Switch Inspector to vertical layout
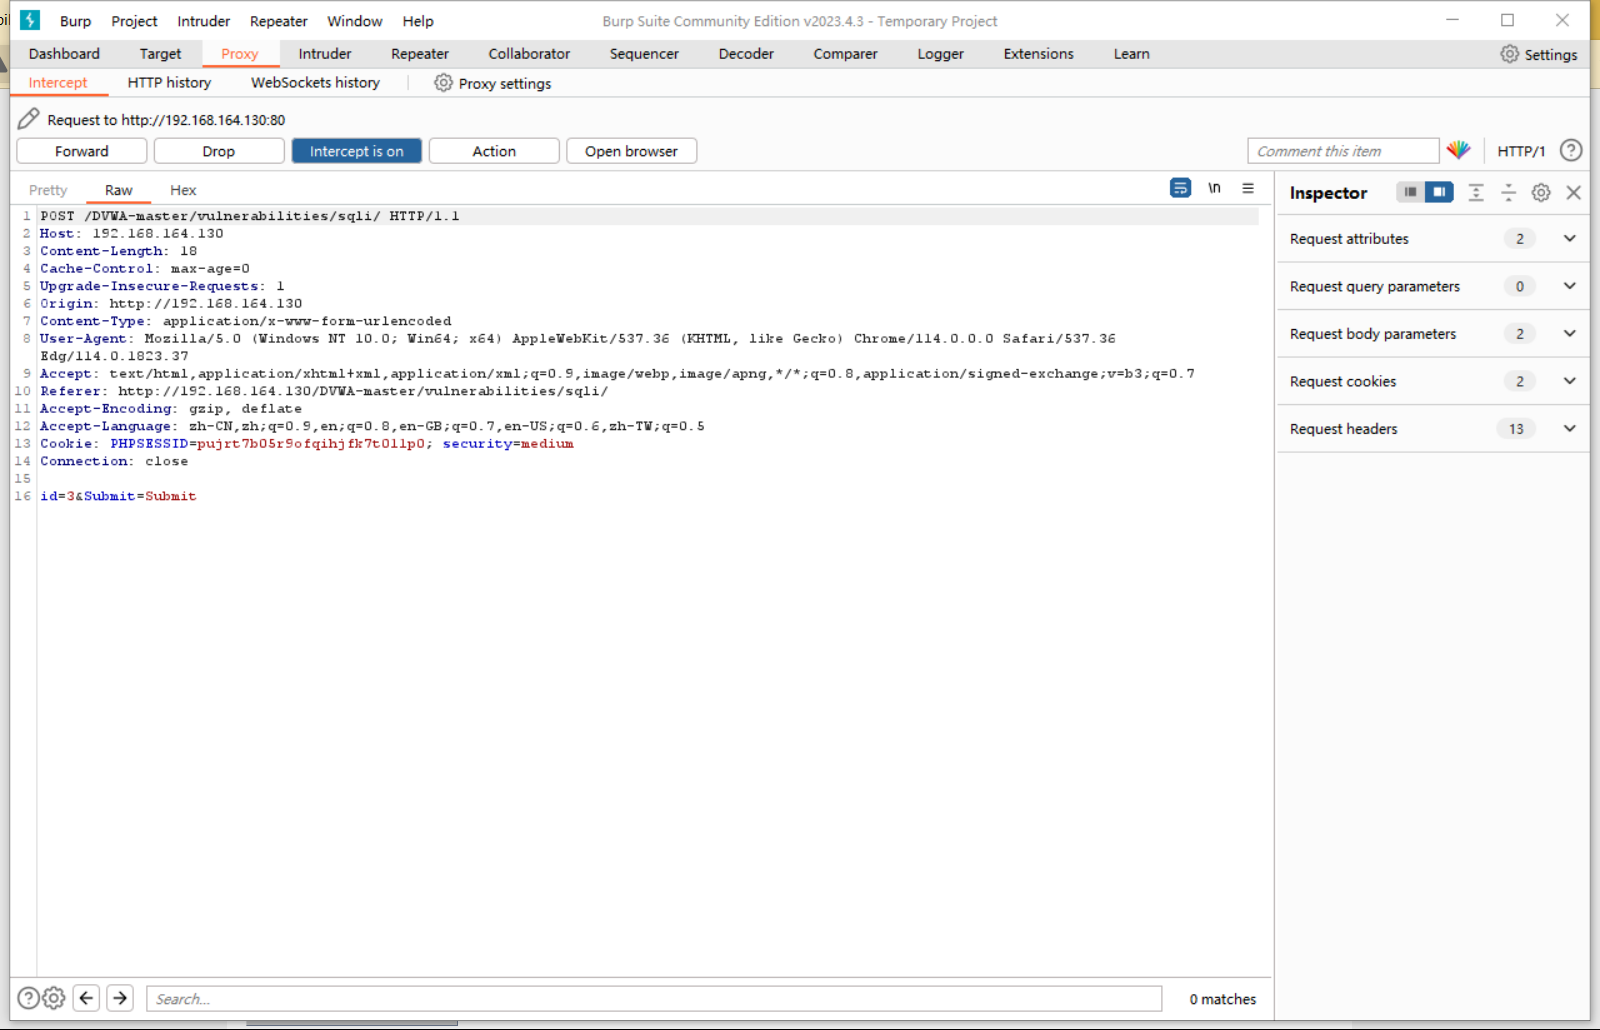1600x1030 pixels. (1439, 192)
